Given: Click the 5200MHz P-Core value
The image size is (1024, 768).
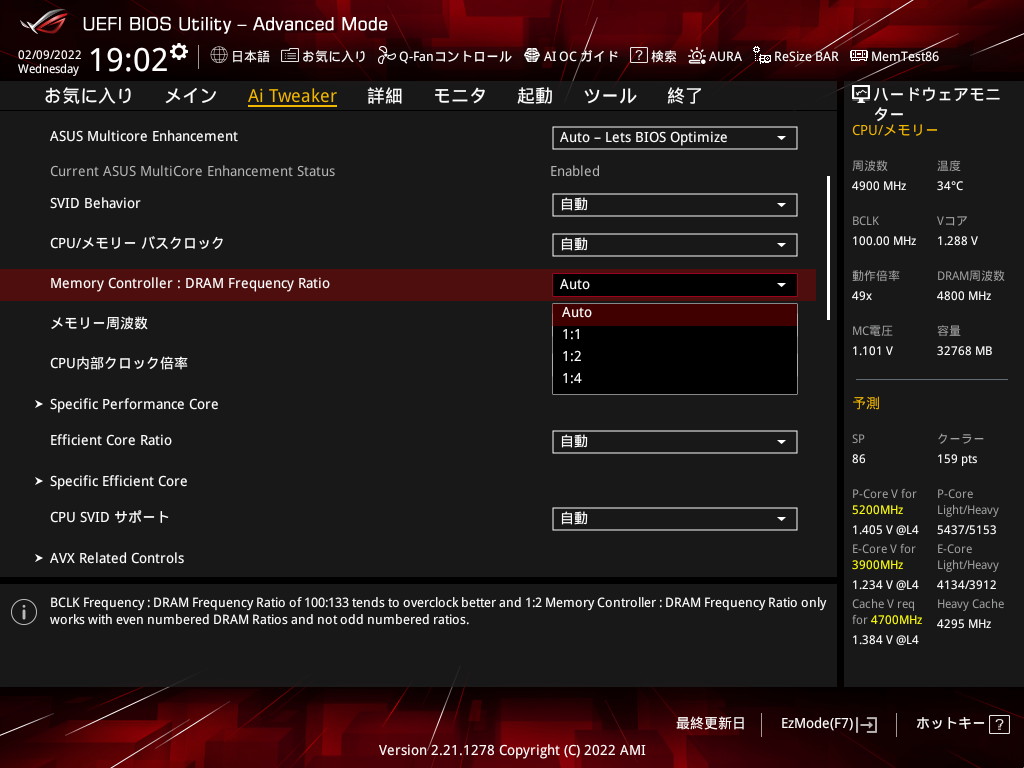Looking at the screenshot, I should (878, 510).
